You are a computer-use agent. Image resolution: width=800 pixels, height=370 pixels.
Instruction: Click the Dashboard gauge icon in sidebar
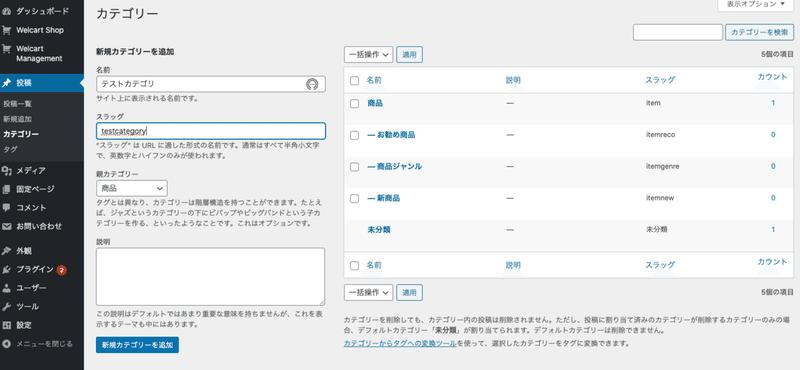(7, 11)
